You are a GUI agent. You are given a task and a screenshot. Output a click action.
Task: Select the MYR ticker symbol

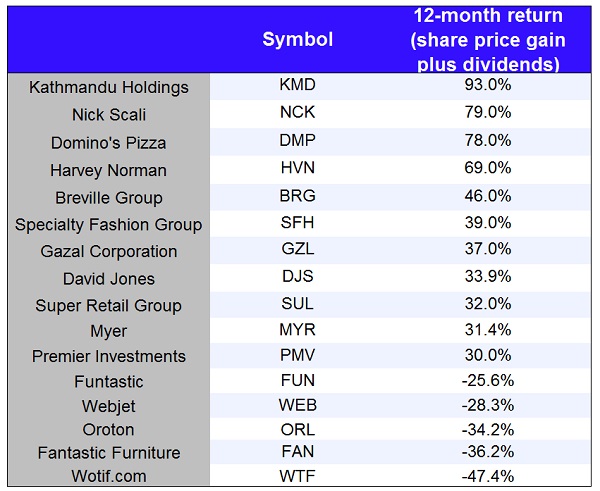coord(297,329)
